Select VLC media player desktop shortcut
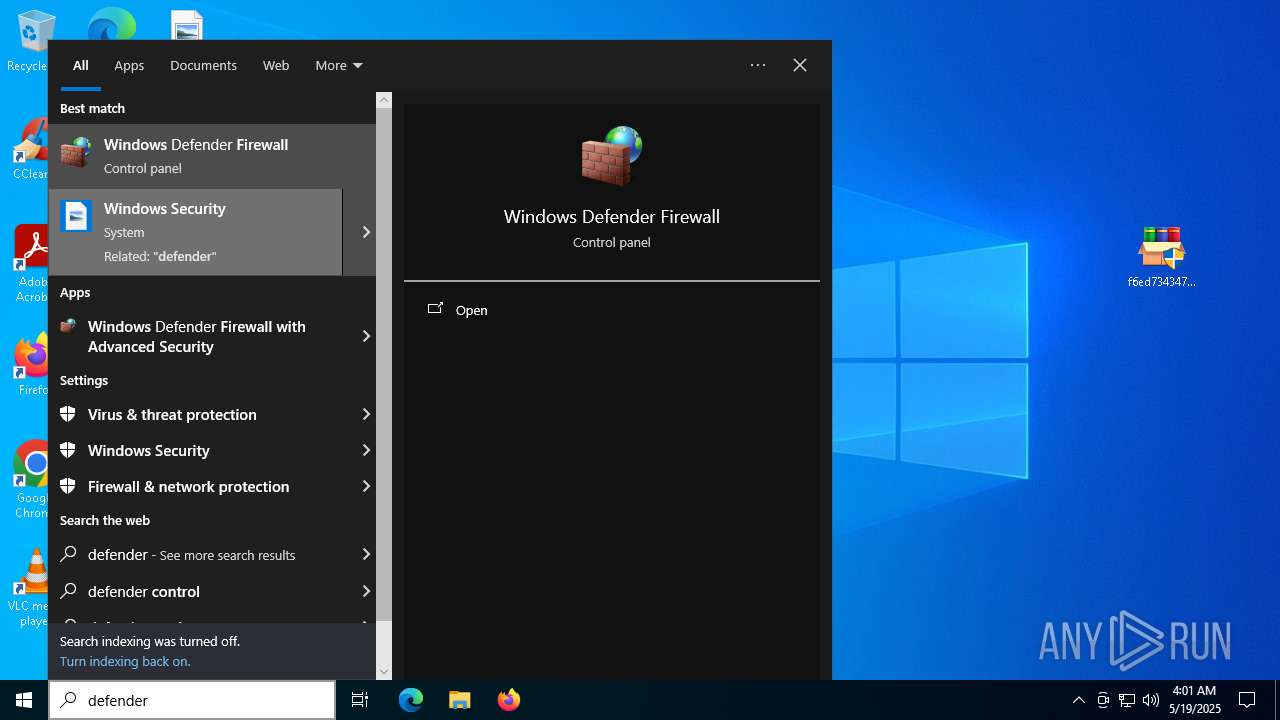This screenshot has height=720, width=1280. tap(30, 588)
